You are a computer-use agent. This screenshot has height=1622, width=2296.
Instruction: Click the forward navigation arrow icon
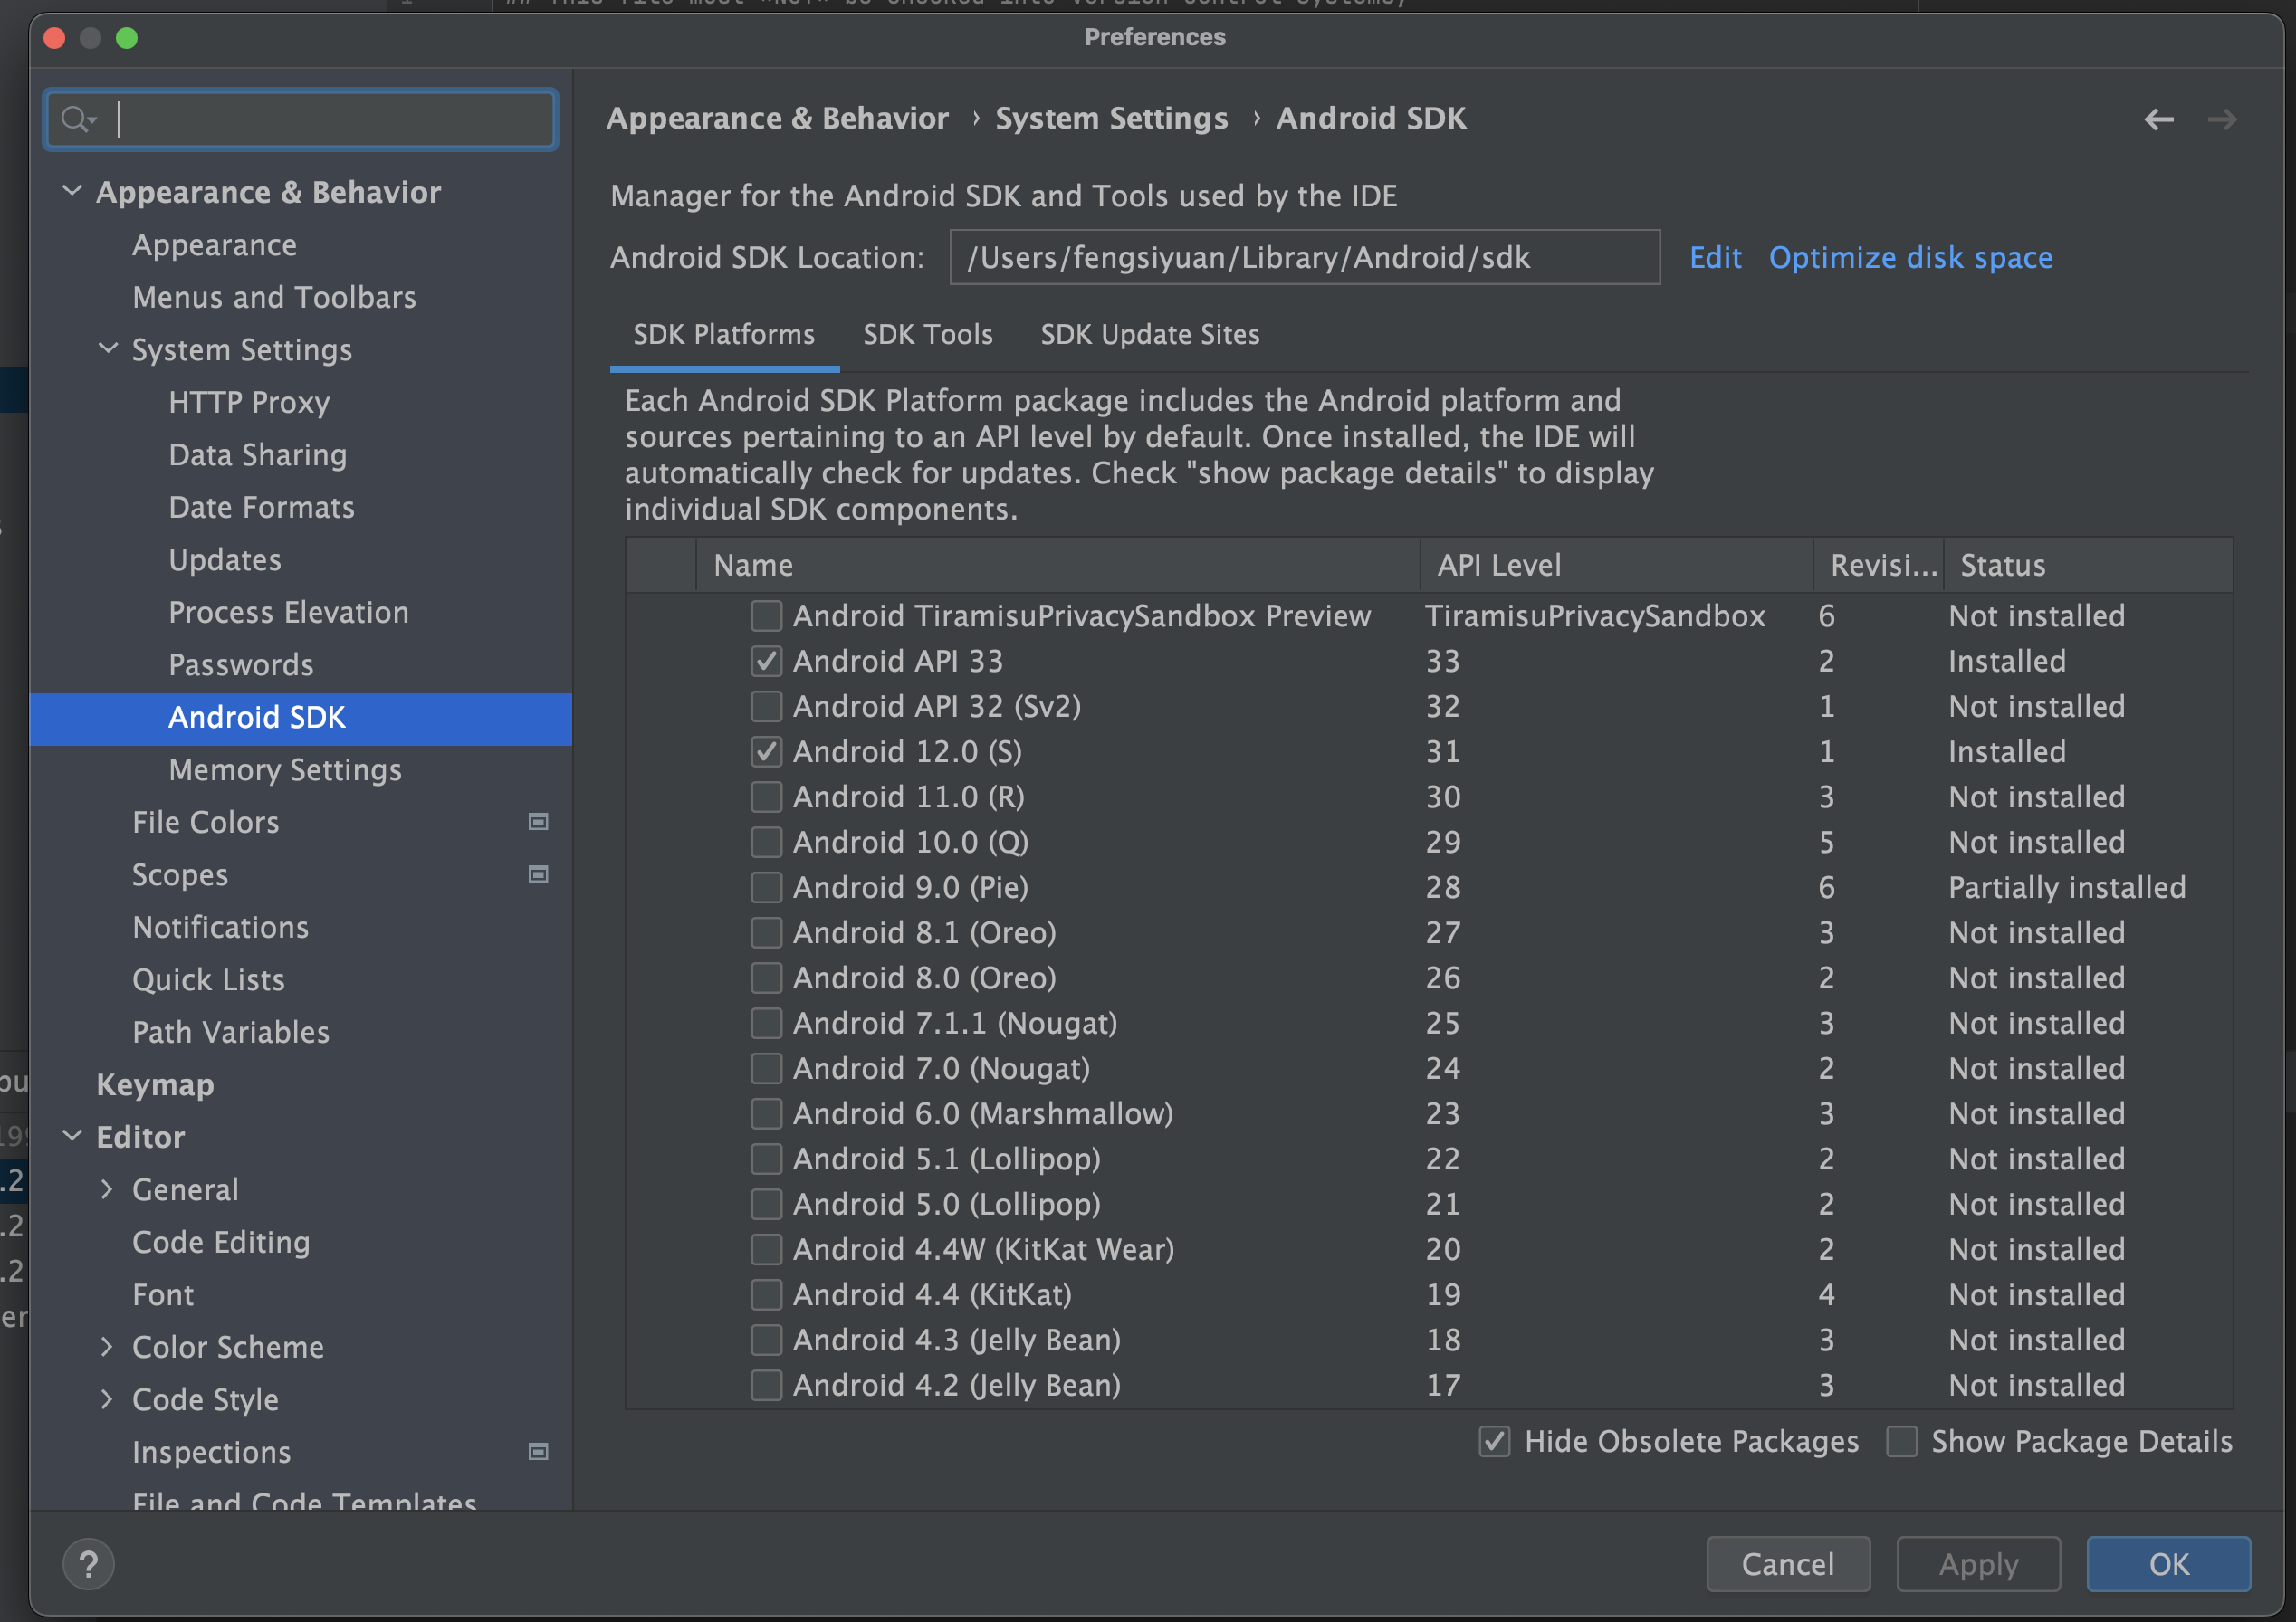tap(2221, 120)
